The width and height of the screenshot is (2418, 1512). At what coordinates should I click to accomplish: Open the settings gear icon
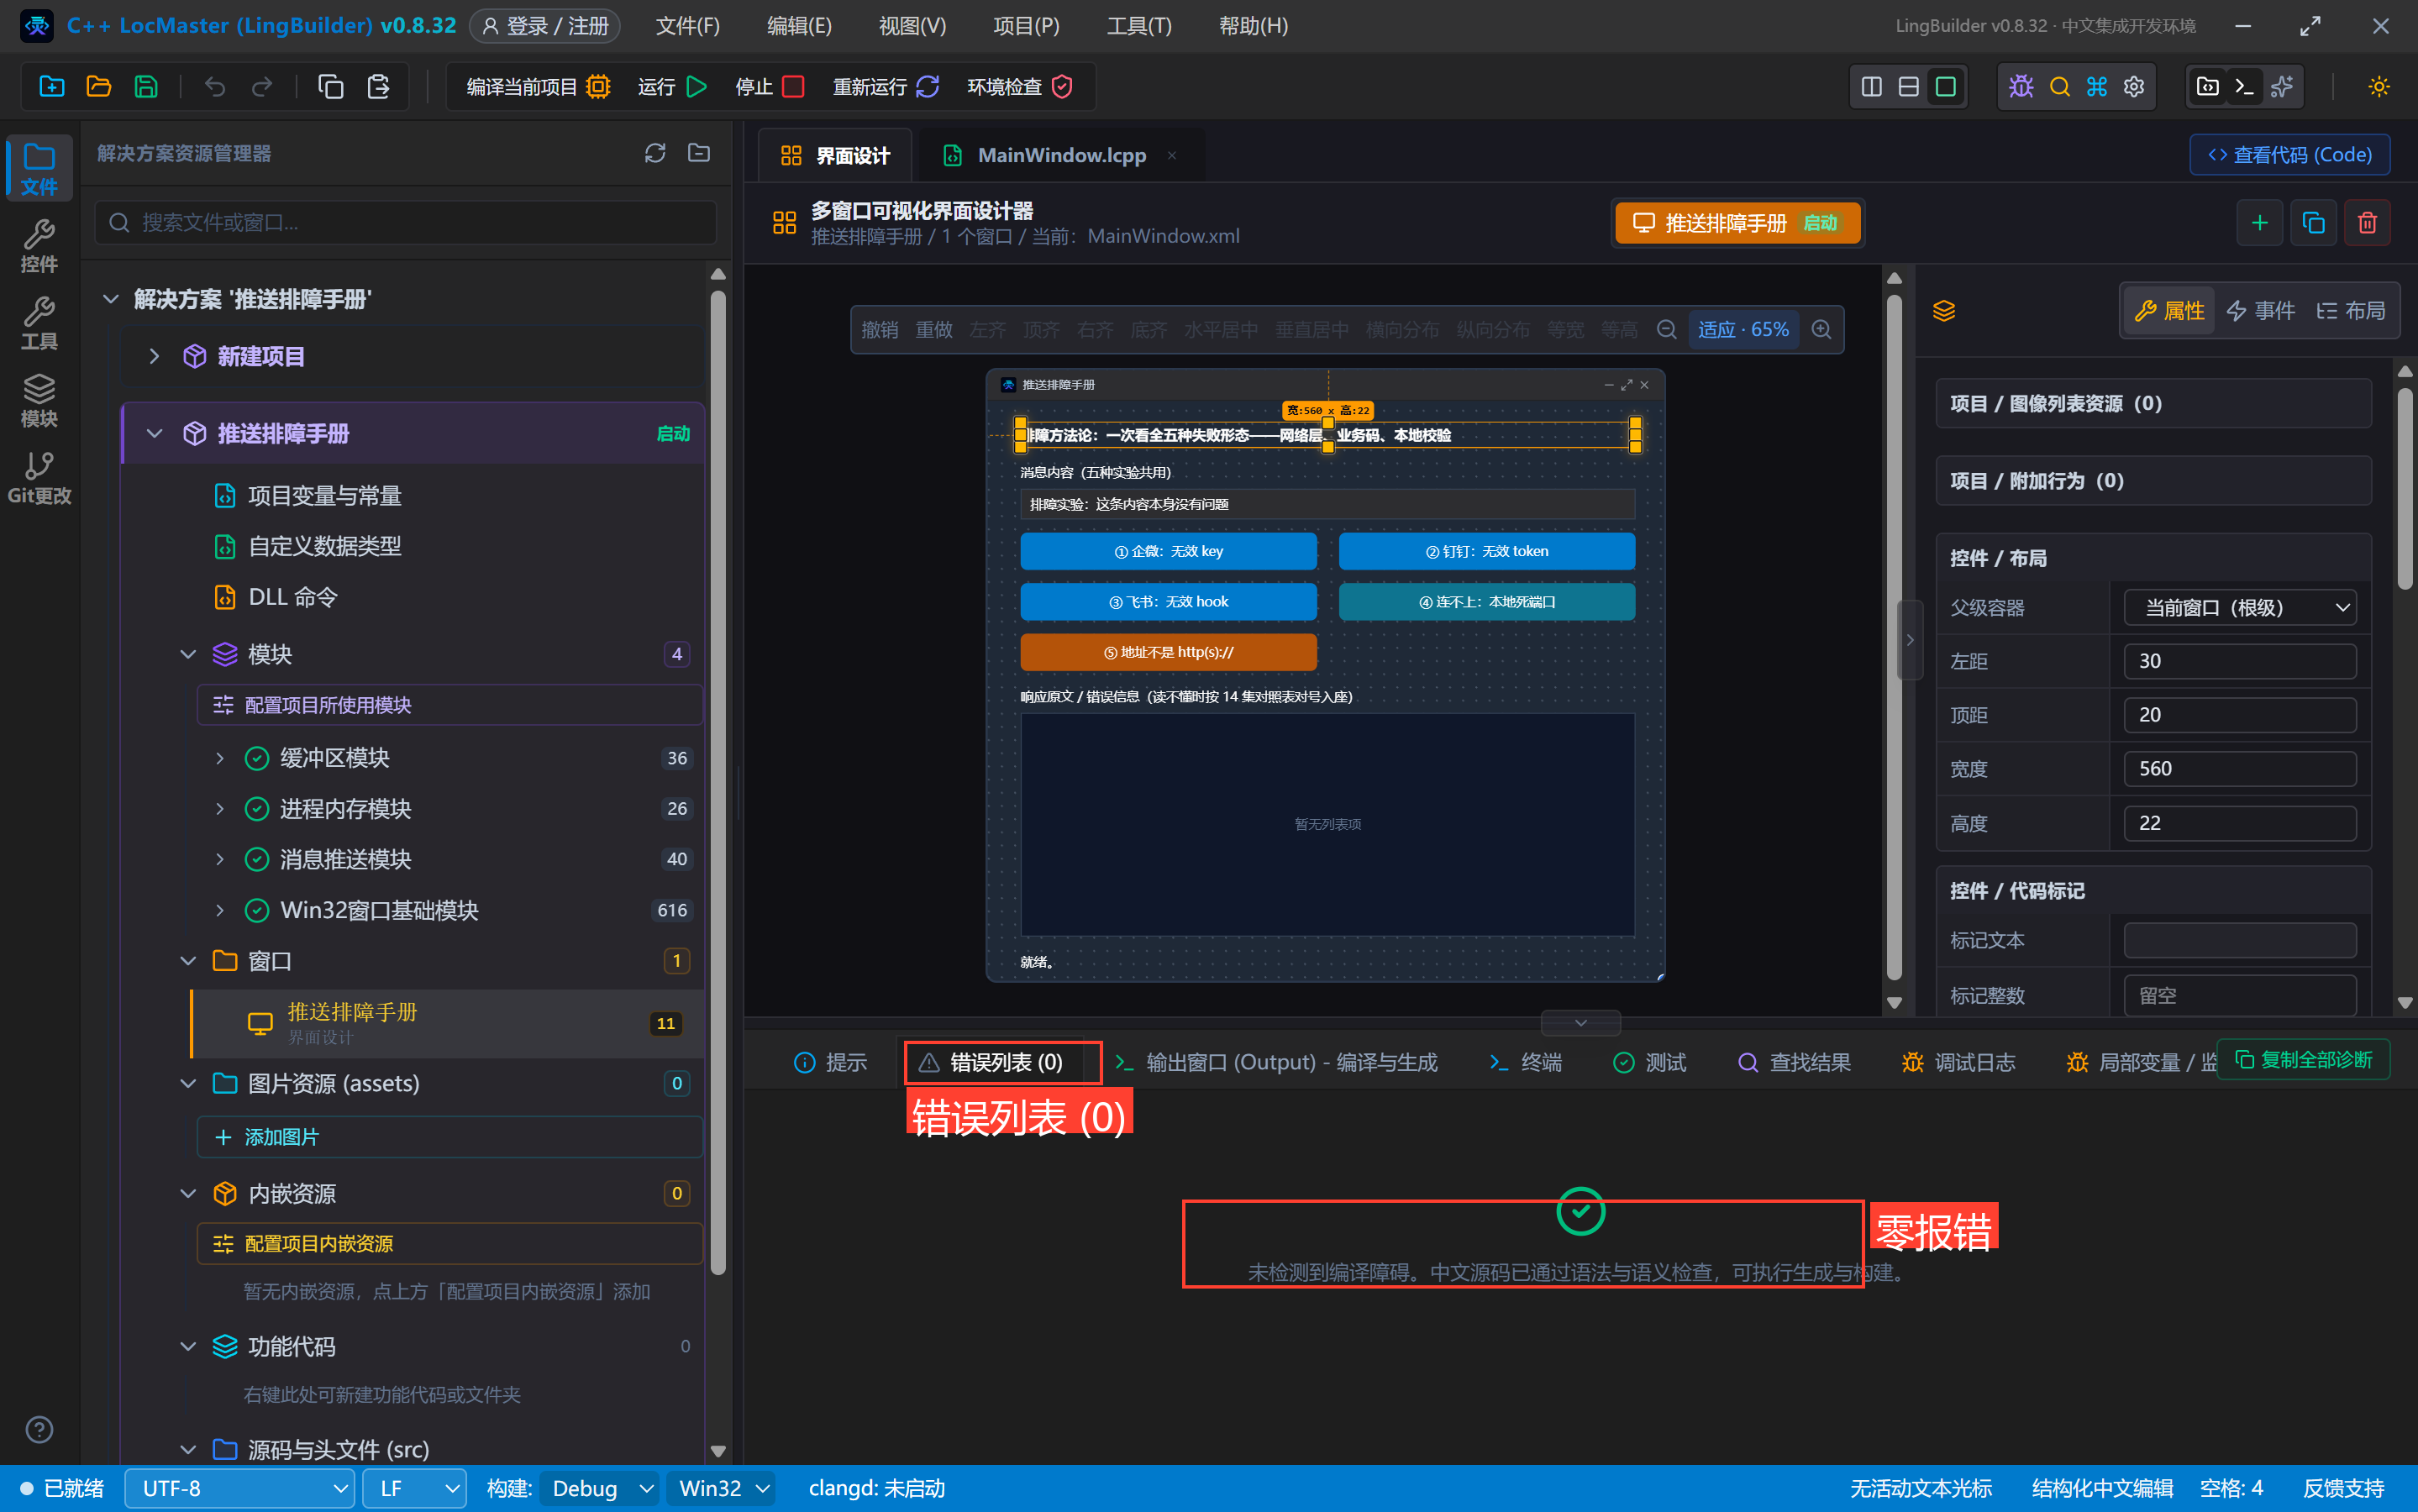[x=2134, y=86]
